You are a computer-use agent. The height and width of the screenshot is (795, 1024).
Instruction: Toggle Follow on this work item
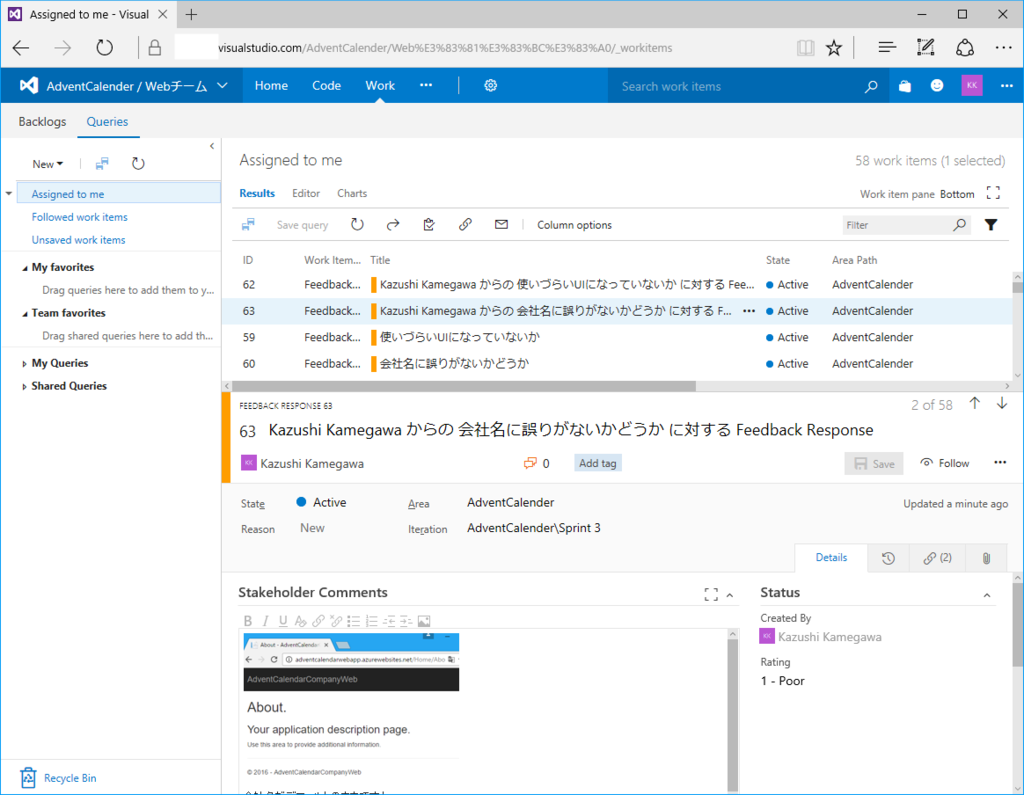[x=944, y=463]
